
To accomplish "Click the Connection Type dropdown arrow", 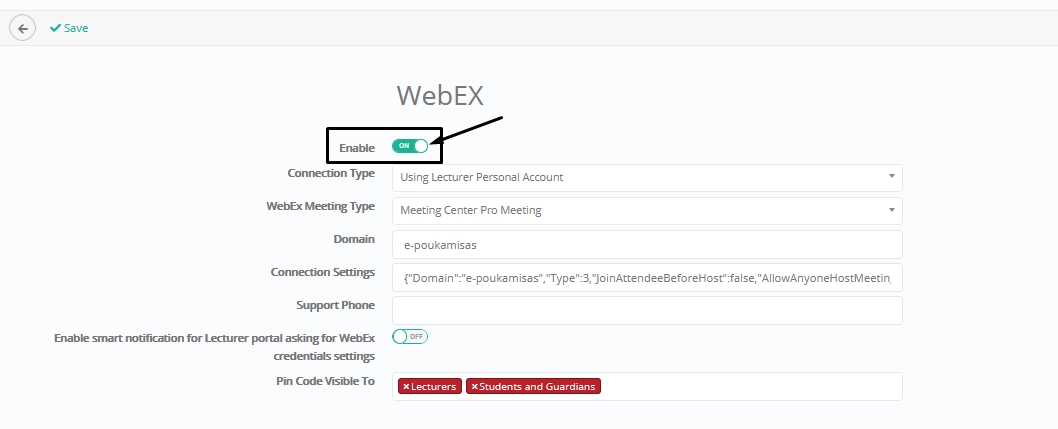I will [891, 177].
